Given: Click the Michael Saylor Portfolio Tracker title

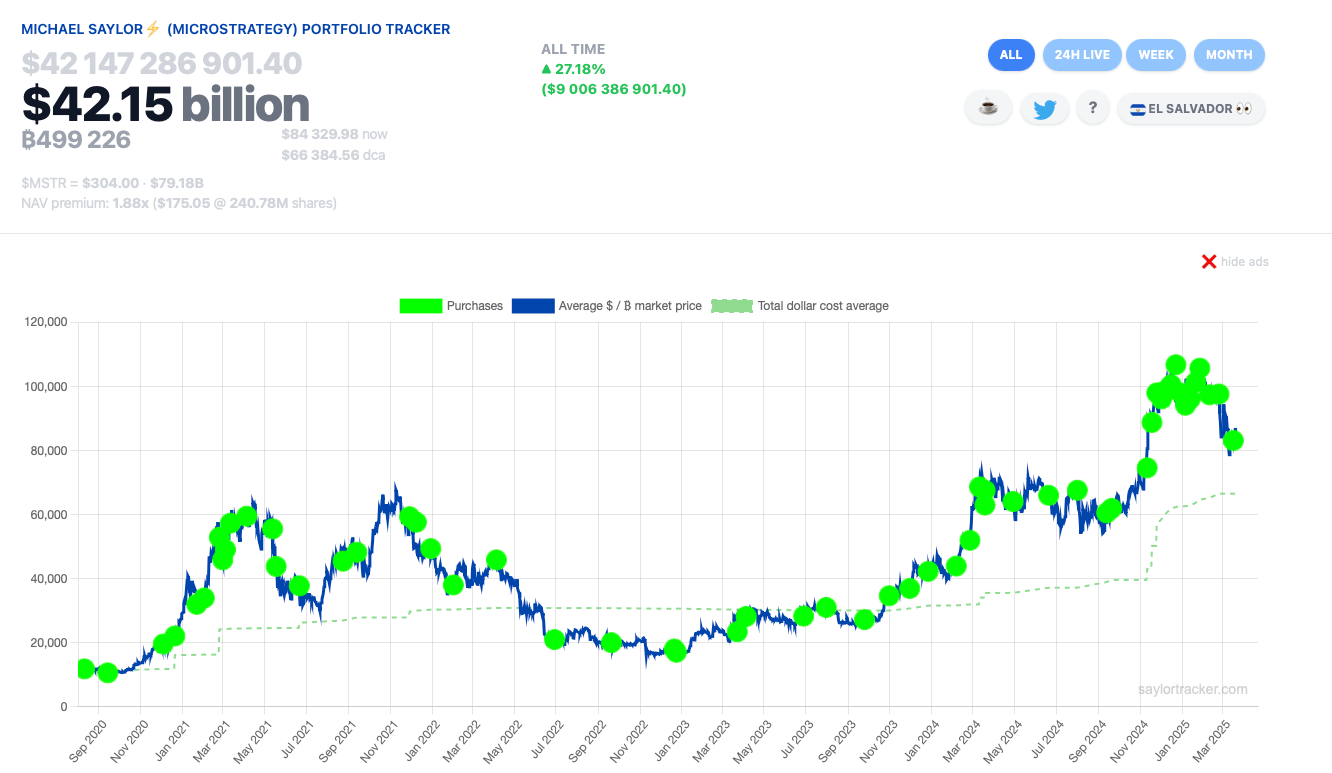Looking at the screenshot, I should [236, 29].
